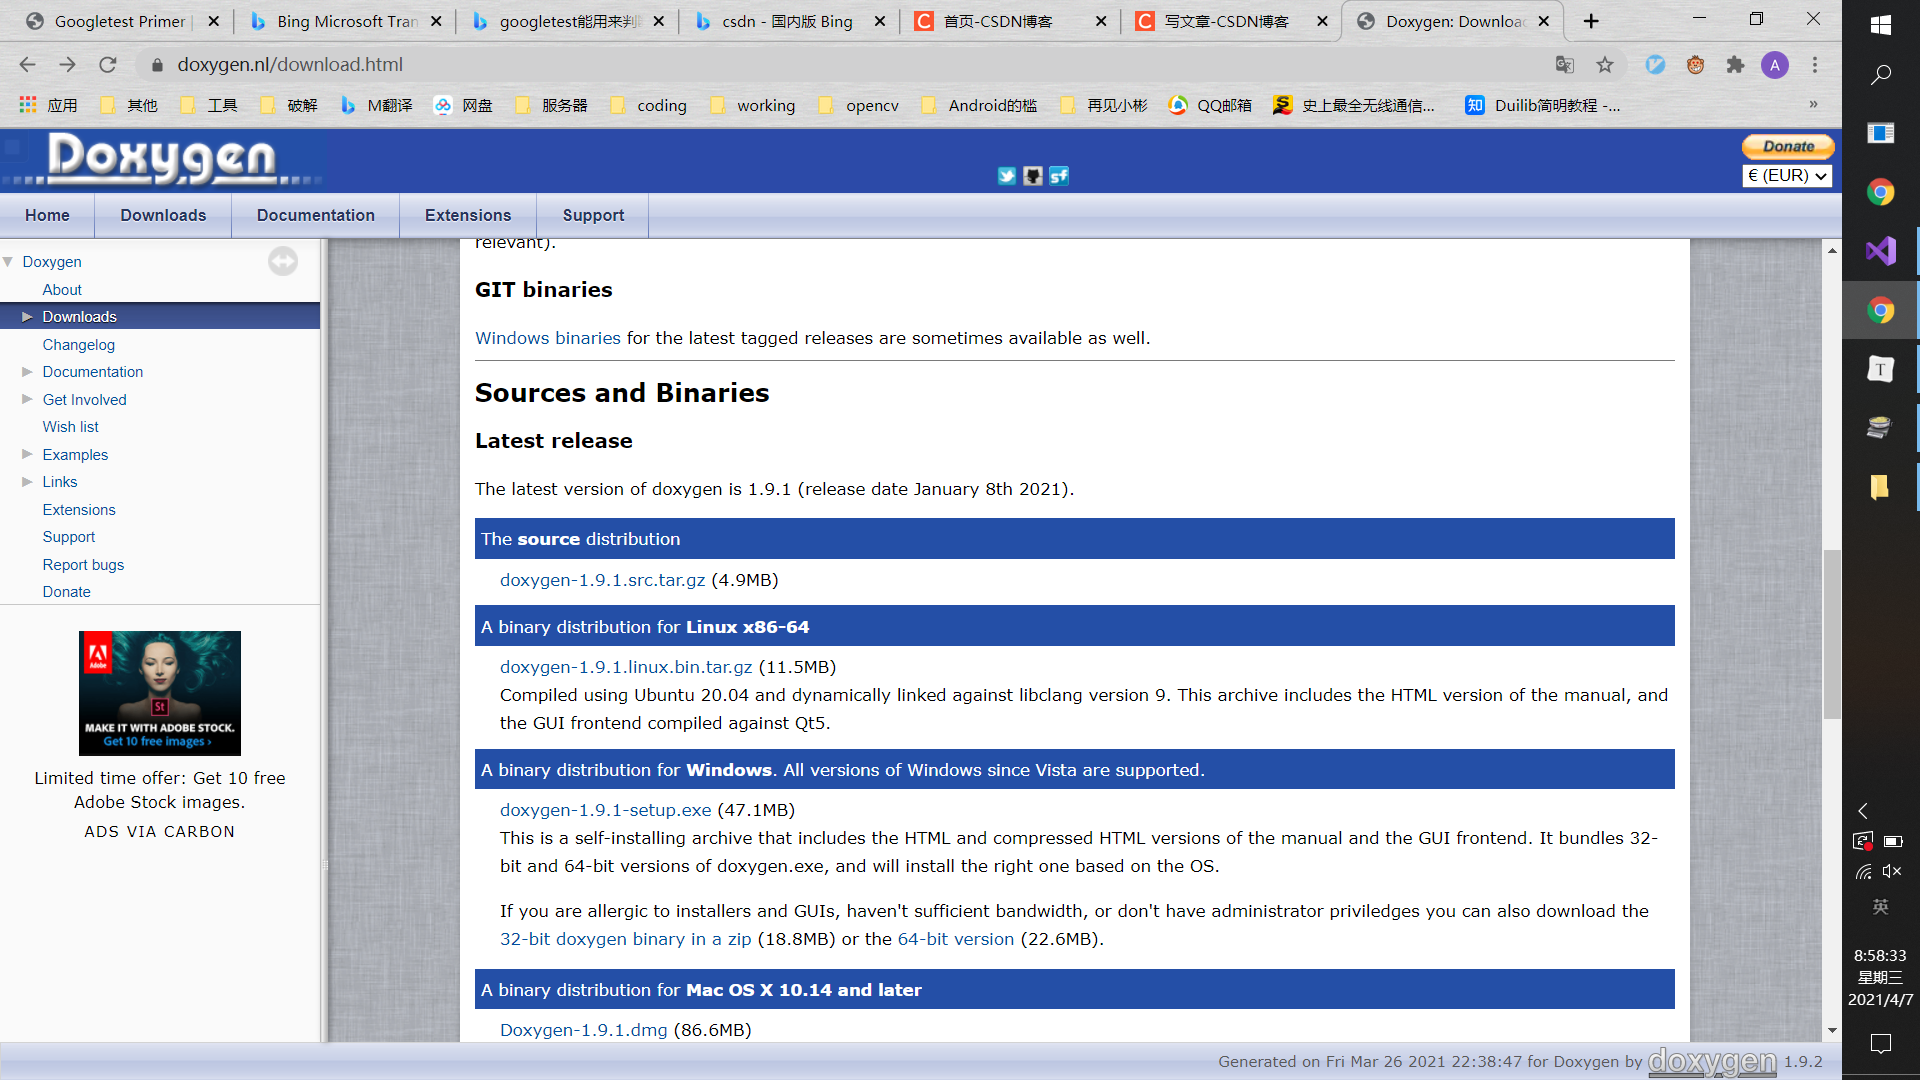
Task: Bookmark this page with star icon
Action: (x=1605, y=65)
